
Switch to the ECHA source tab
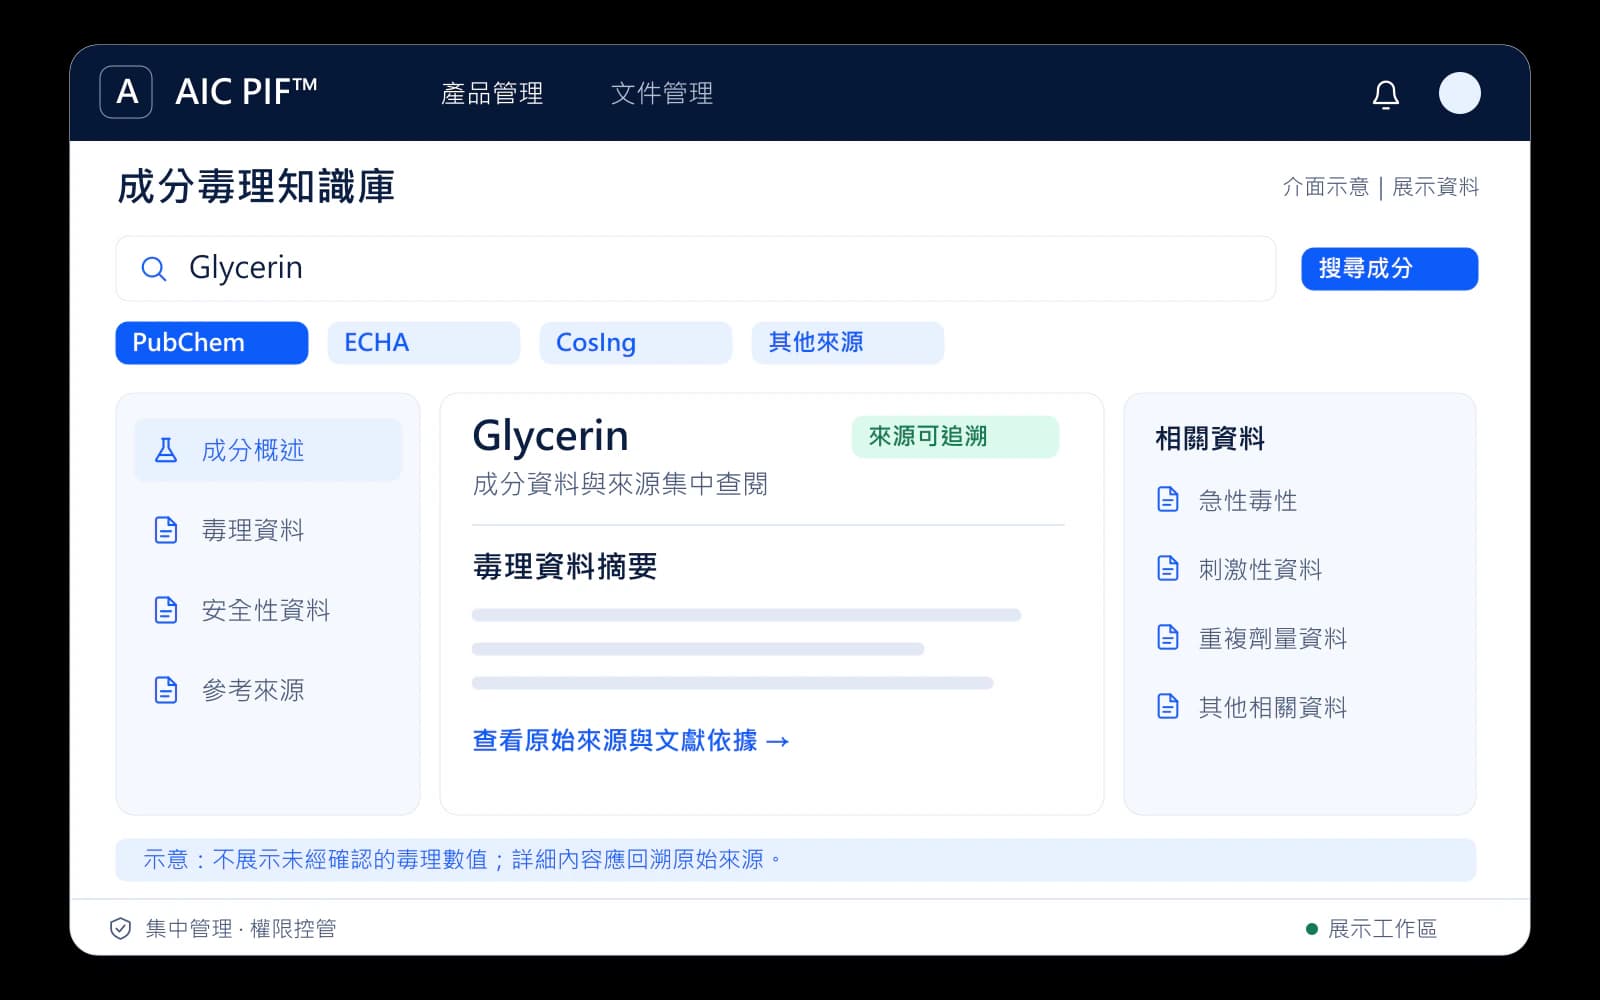point(424,343)
